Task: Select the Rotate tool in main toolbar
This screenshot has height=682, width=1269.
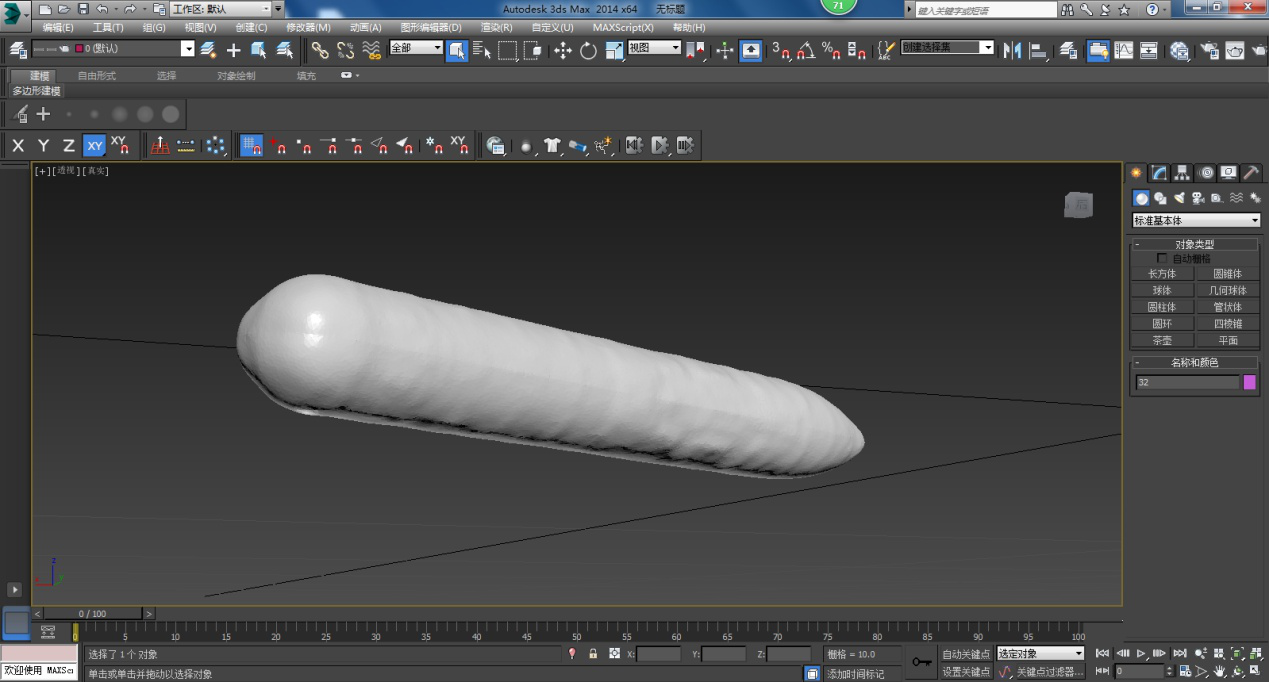Action: point(588,50)
